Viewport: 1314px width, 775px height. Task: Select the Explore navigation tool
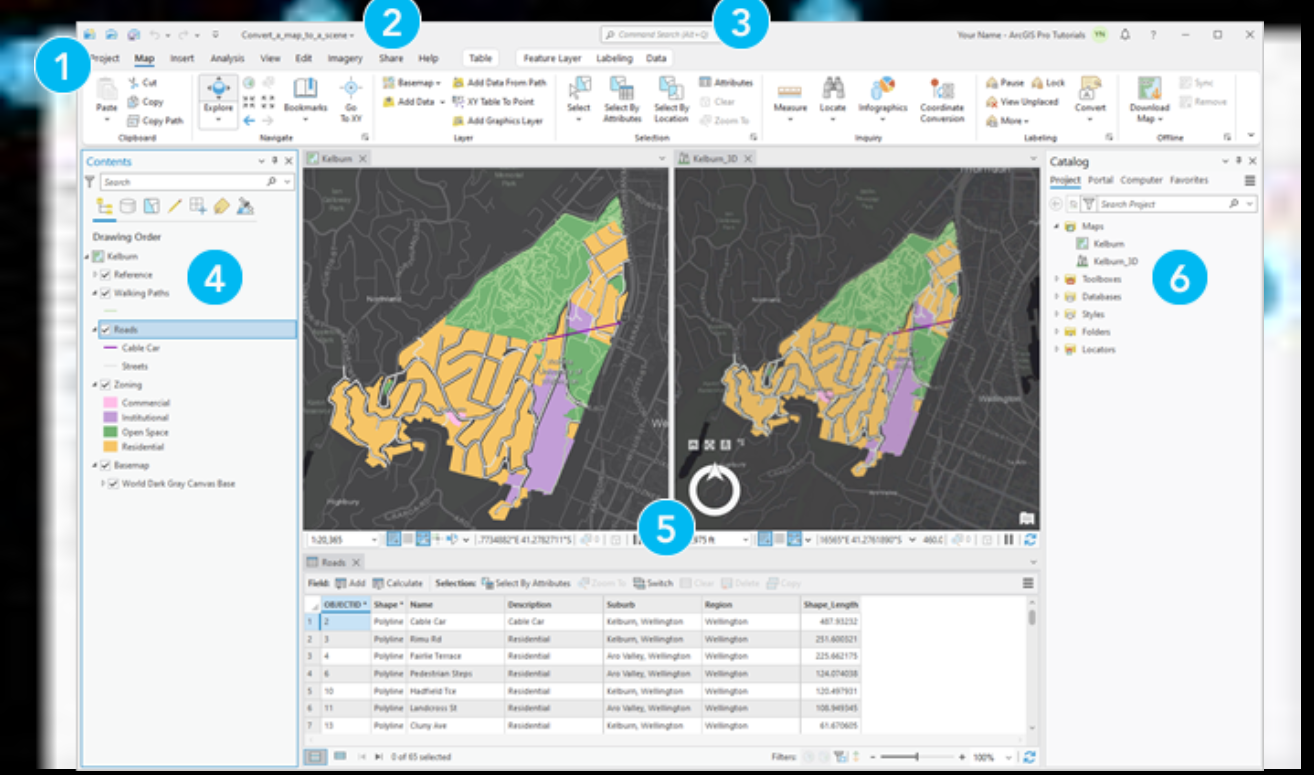click(218, 94)
